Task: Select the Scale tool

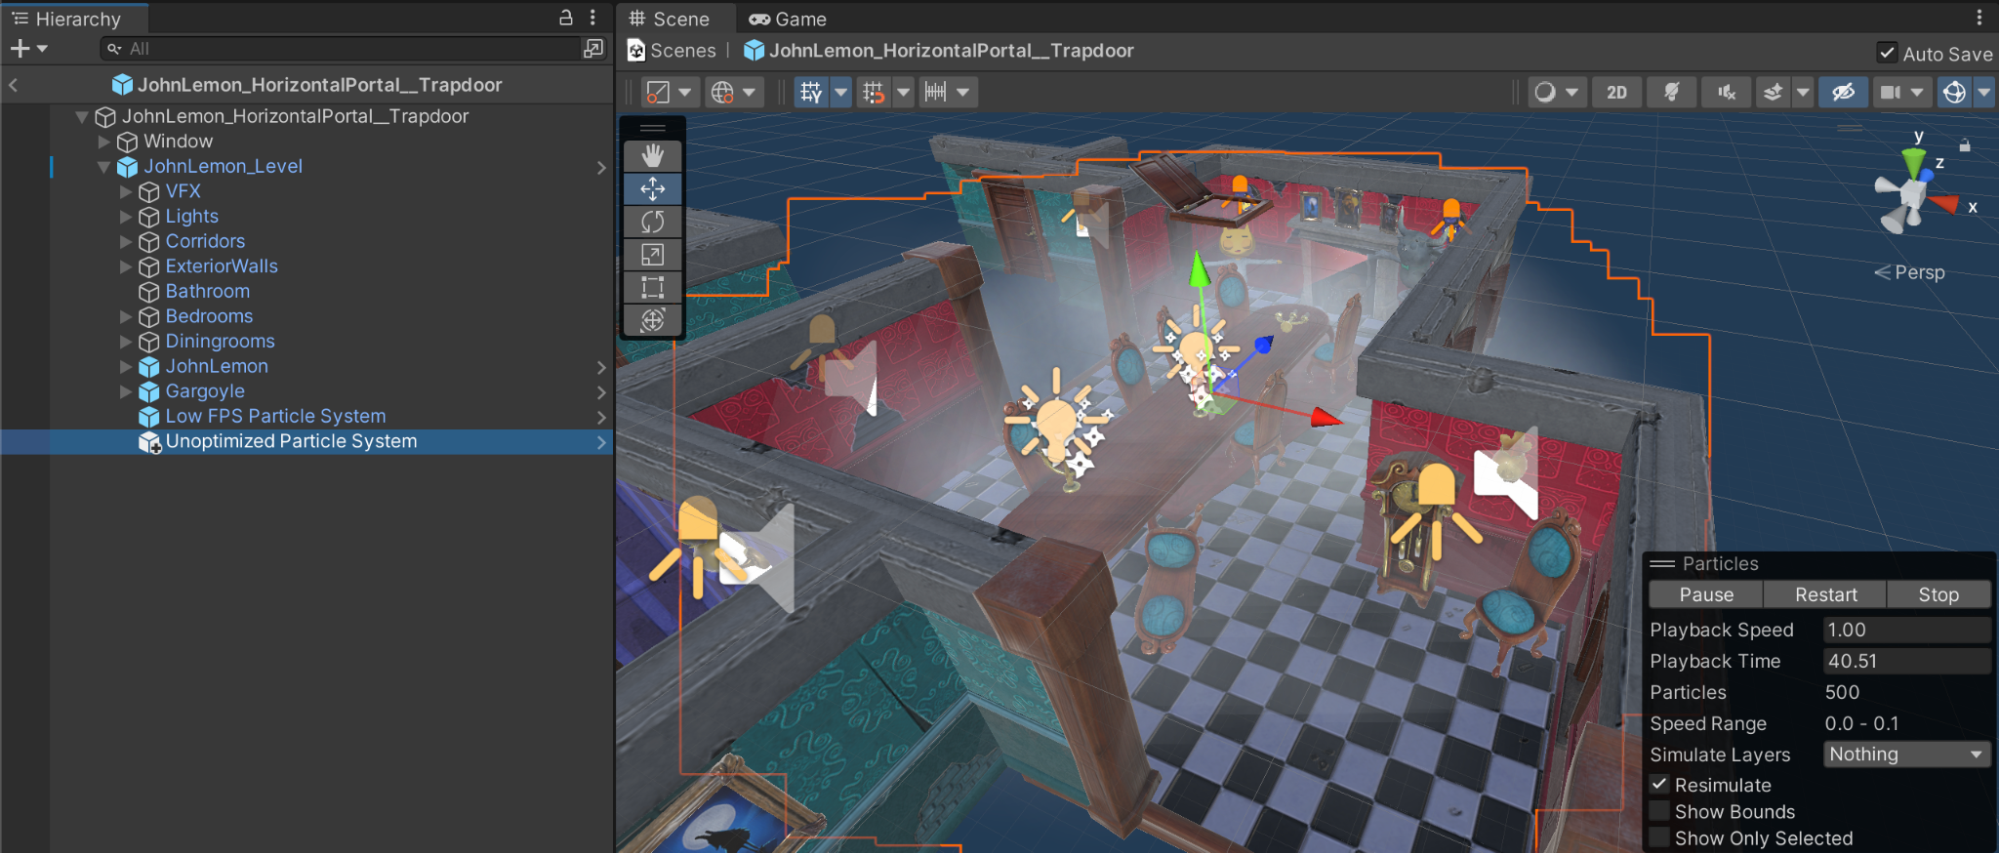Action: 652,255
